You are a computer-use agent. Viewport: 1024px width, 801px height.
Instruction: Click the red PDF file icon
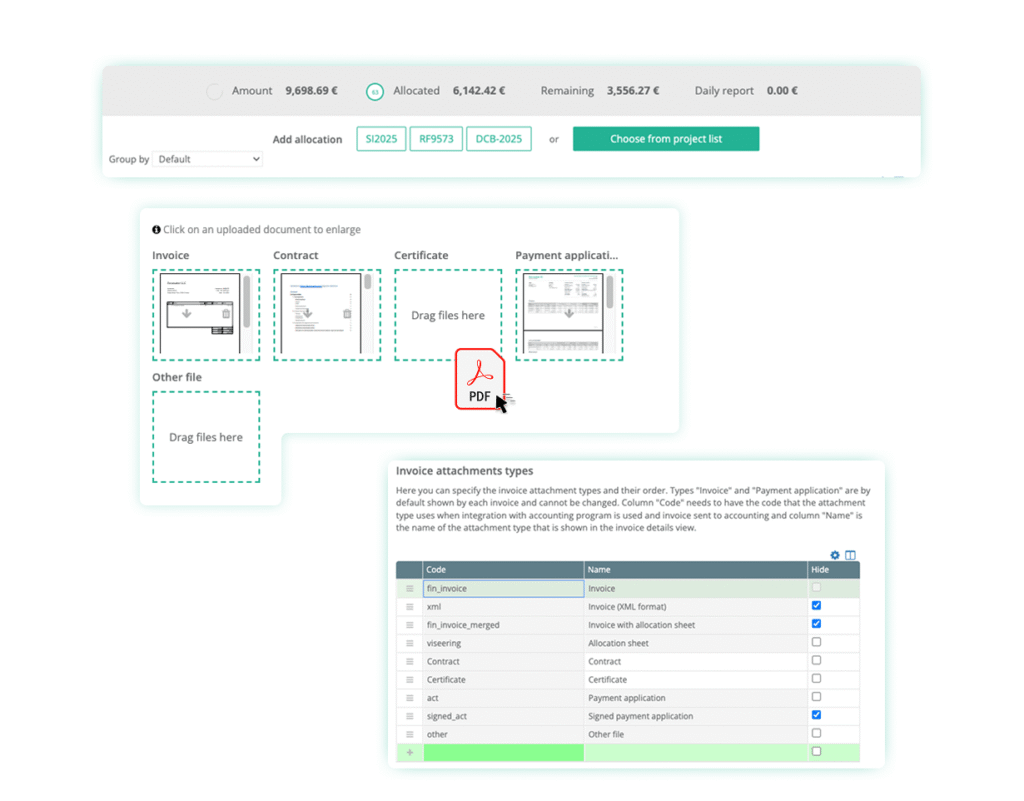[479, 380]
